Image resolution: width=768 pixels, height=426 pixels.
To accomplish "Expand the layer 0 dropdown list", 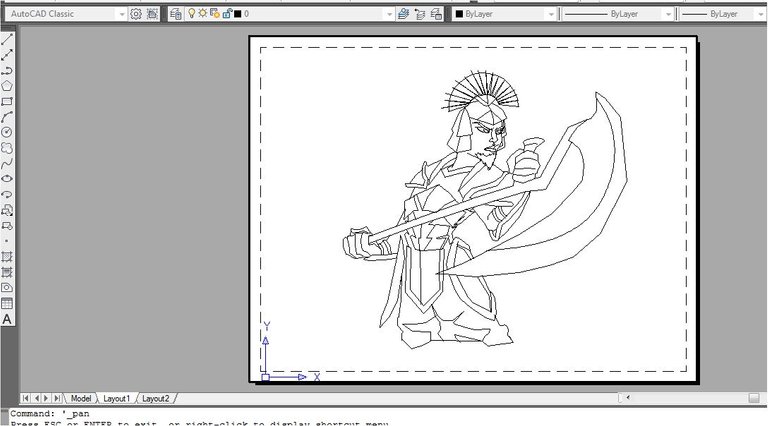I will 389,14.
